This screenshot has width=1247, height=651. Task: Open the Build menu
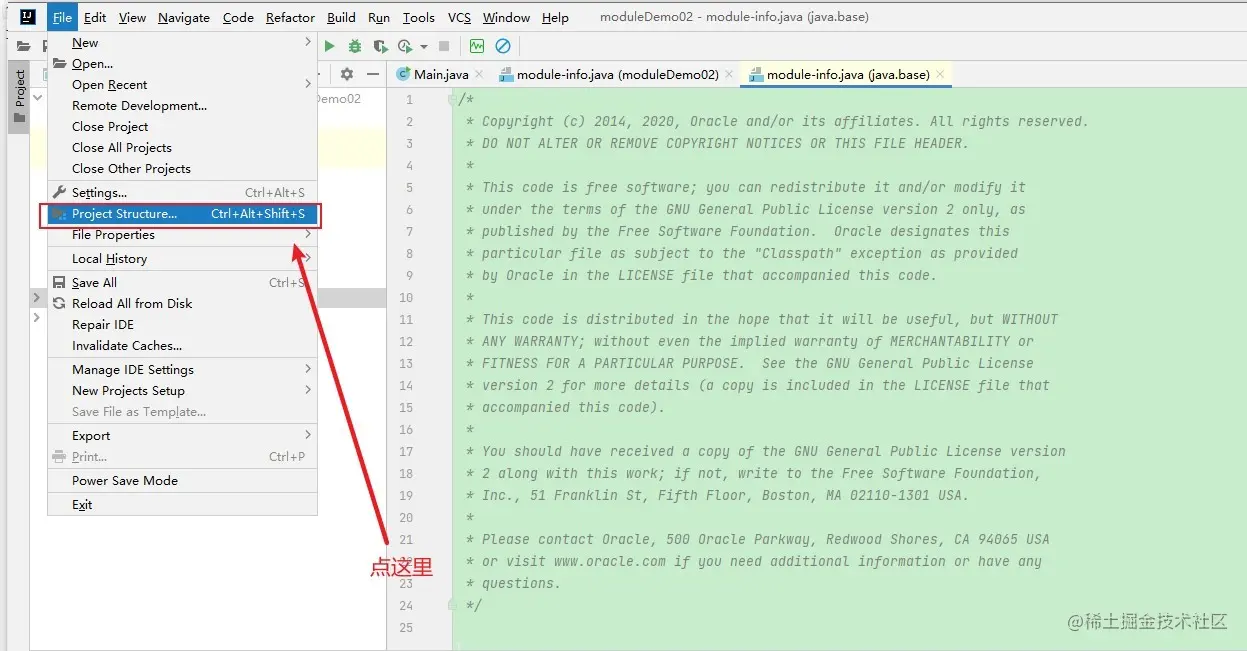coord(341,17)
